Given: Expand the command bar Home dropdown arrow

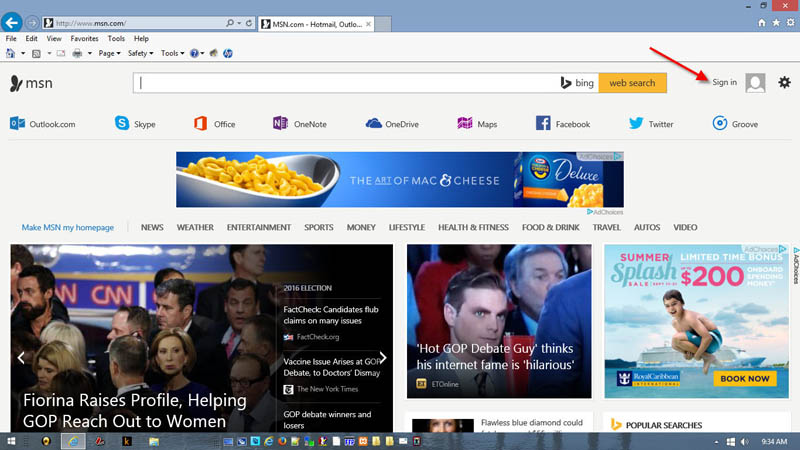Looking at the screenshot, I should point(23,53).
